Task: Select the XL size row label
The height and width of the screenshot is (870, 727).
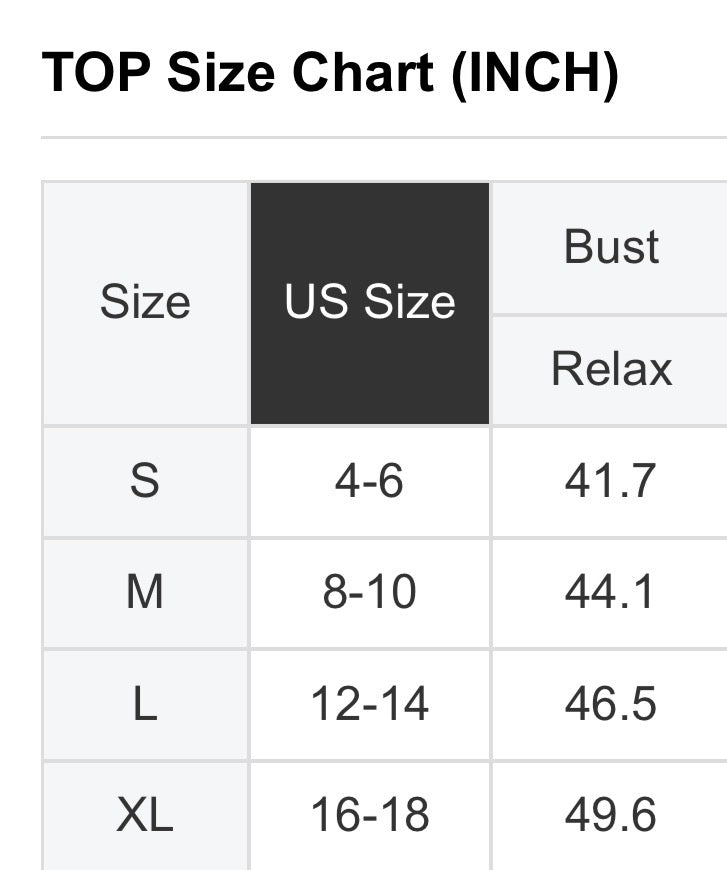Action: [145, 815]
